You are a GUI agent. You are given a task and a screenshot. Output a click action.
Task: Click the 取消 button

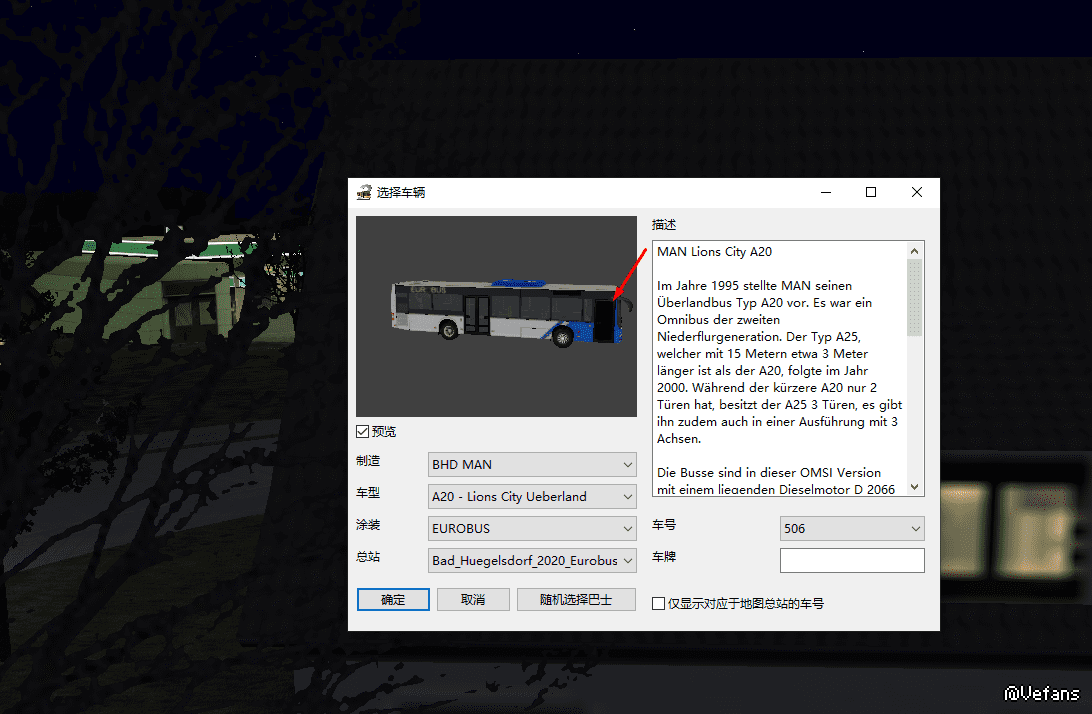pyautogui.click(x=473, y=600)
